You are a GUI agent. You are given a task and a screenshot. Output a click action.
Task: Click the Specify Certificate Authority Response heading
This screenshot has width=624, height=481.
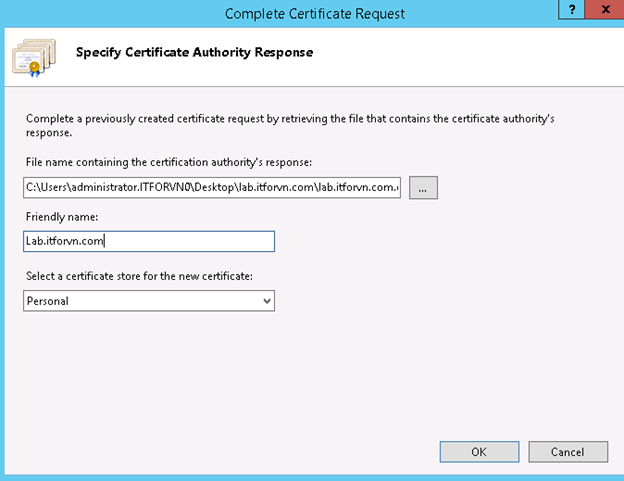click(x=195, y=52)
